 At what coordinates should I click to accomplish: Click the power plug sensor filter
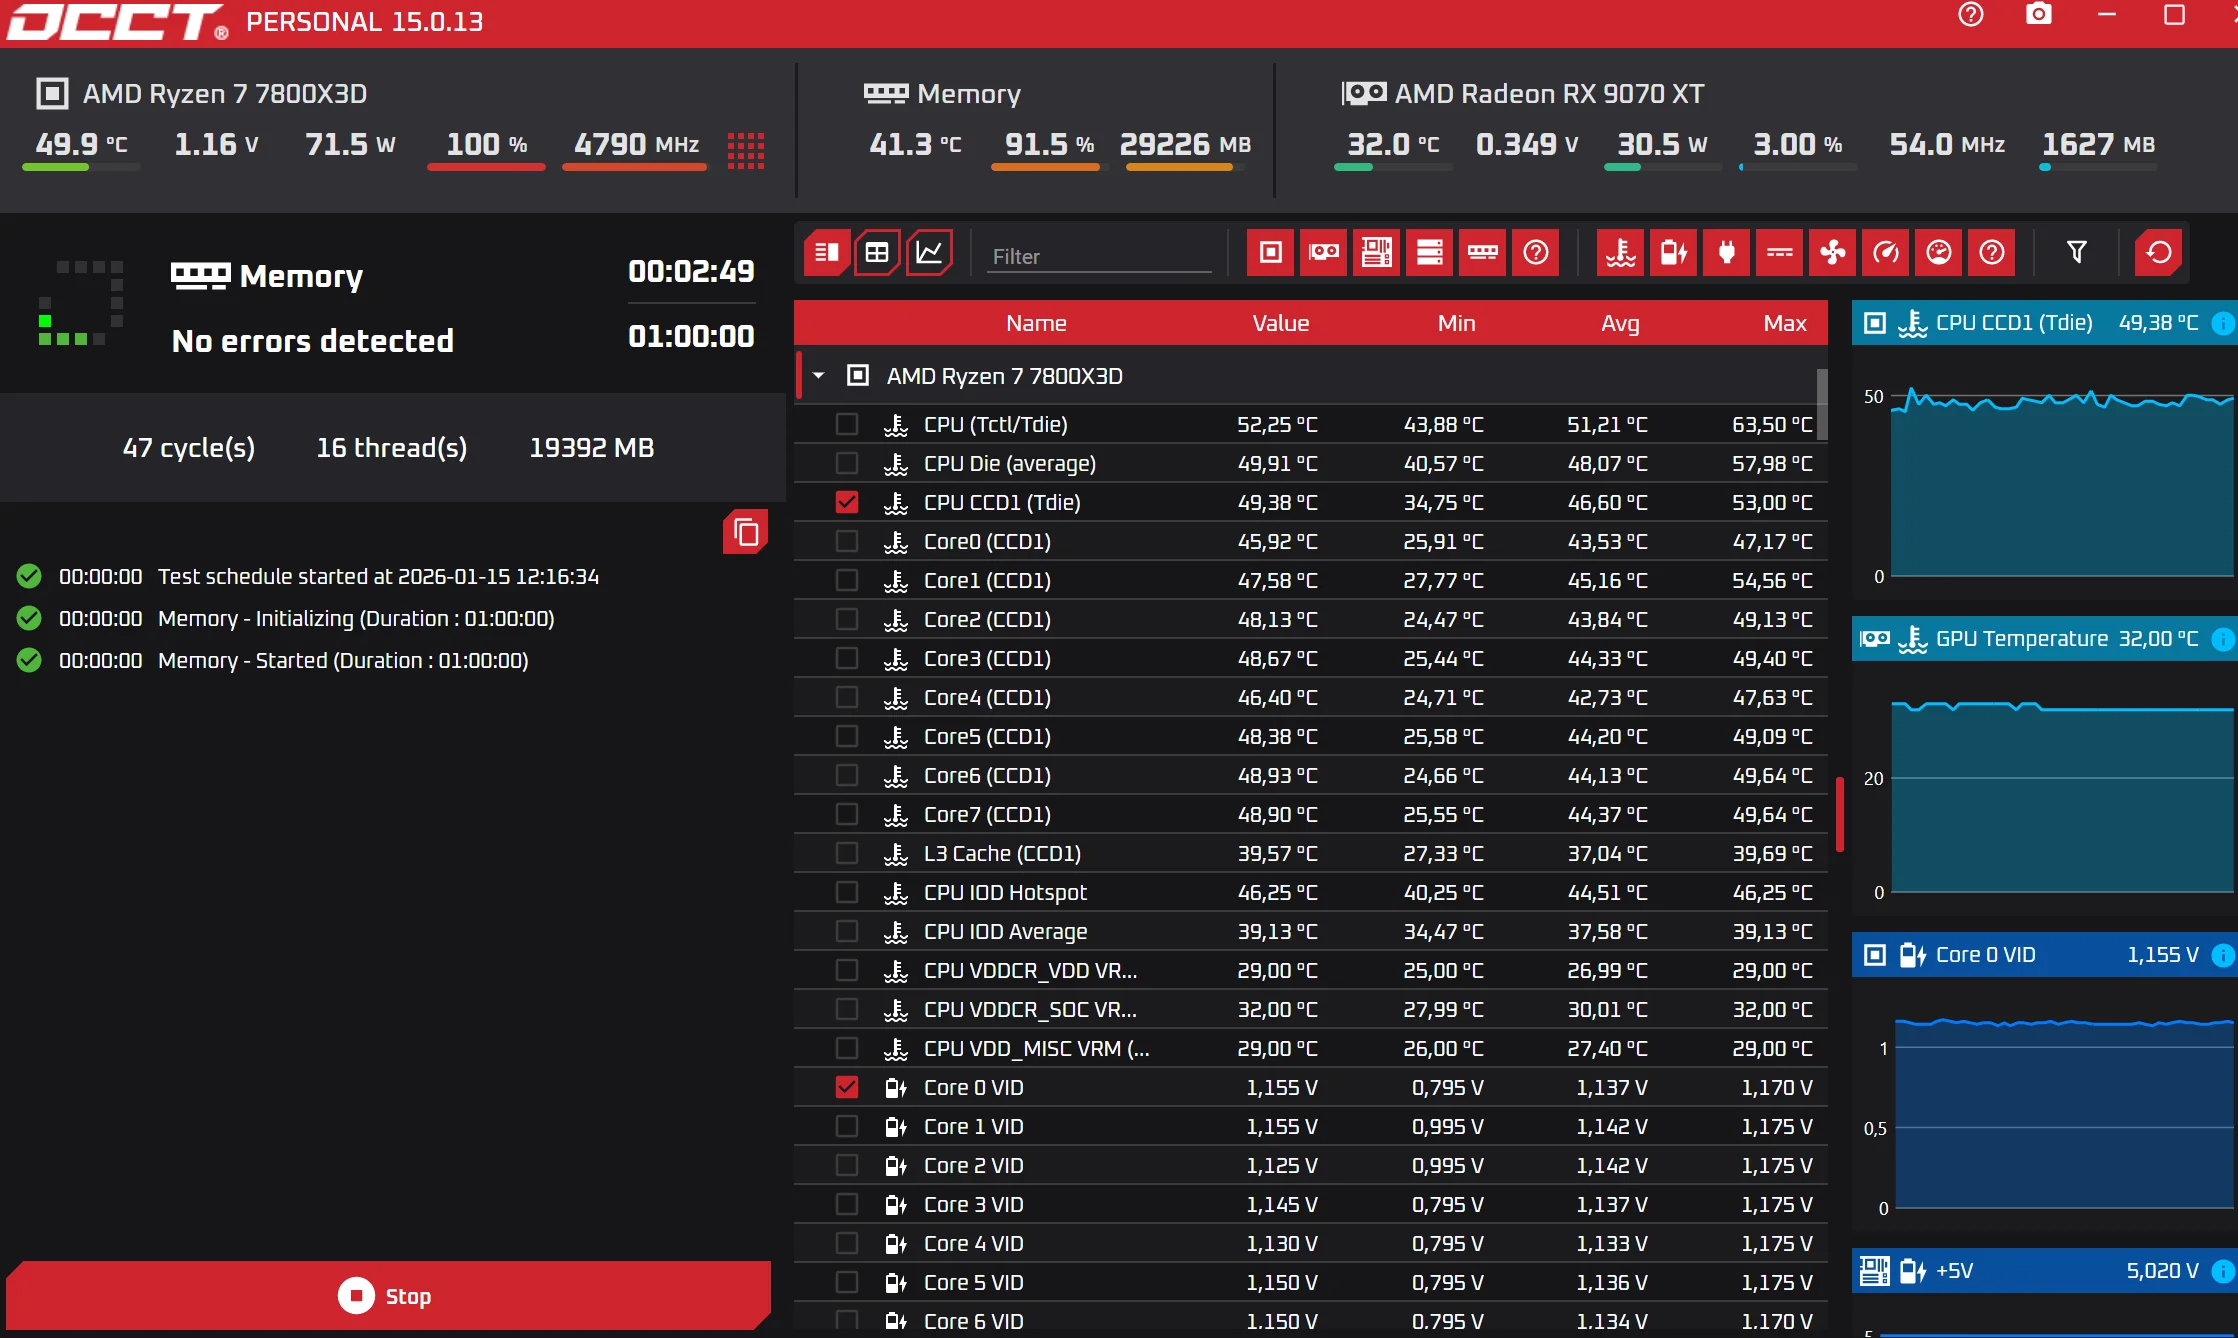[x=1727, y=252]
